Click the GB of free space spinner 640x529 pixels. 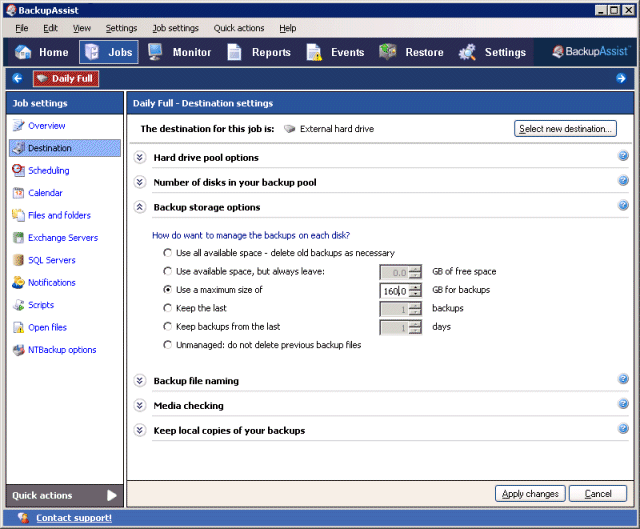416,272
